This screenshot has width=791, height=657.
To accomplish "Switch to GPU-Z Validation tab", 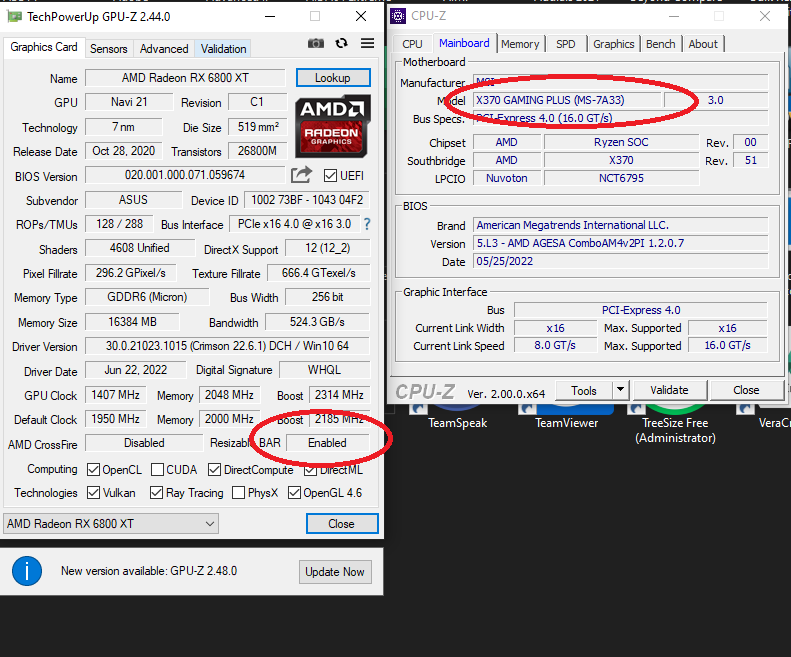I will tap(223, 49).
